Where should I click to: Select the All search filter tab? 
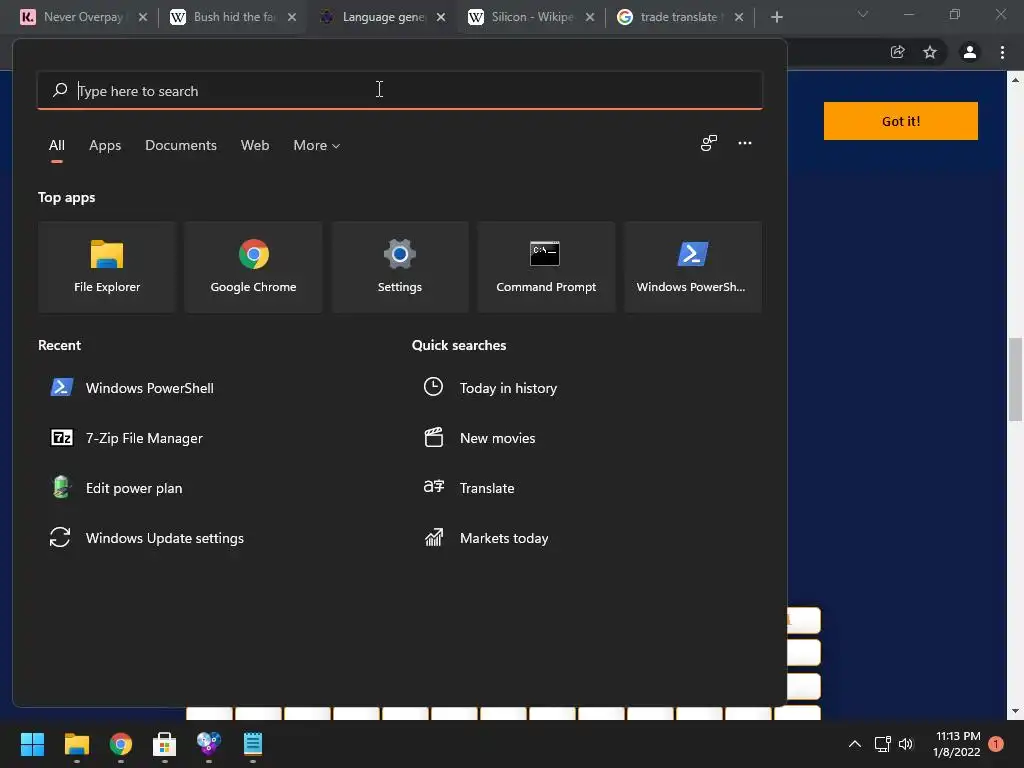57,146
